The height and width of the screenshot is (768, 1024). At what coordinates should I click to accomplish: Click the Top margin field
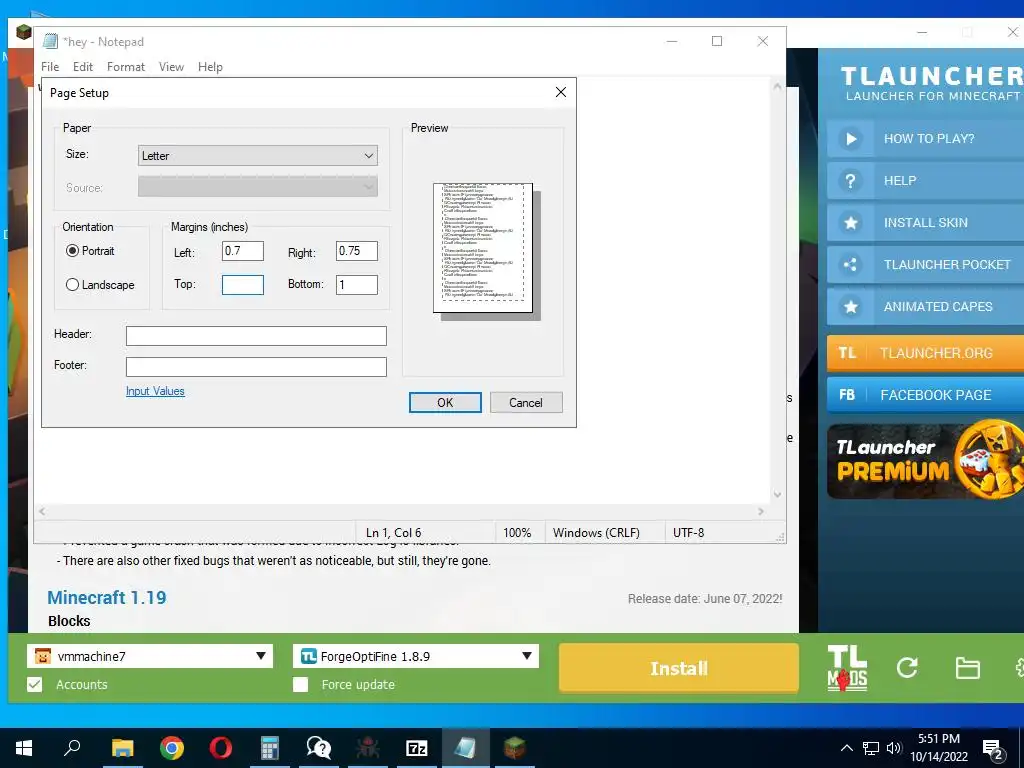(243, 285)
